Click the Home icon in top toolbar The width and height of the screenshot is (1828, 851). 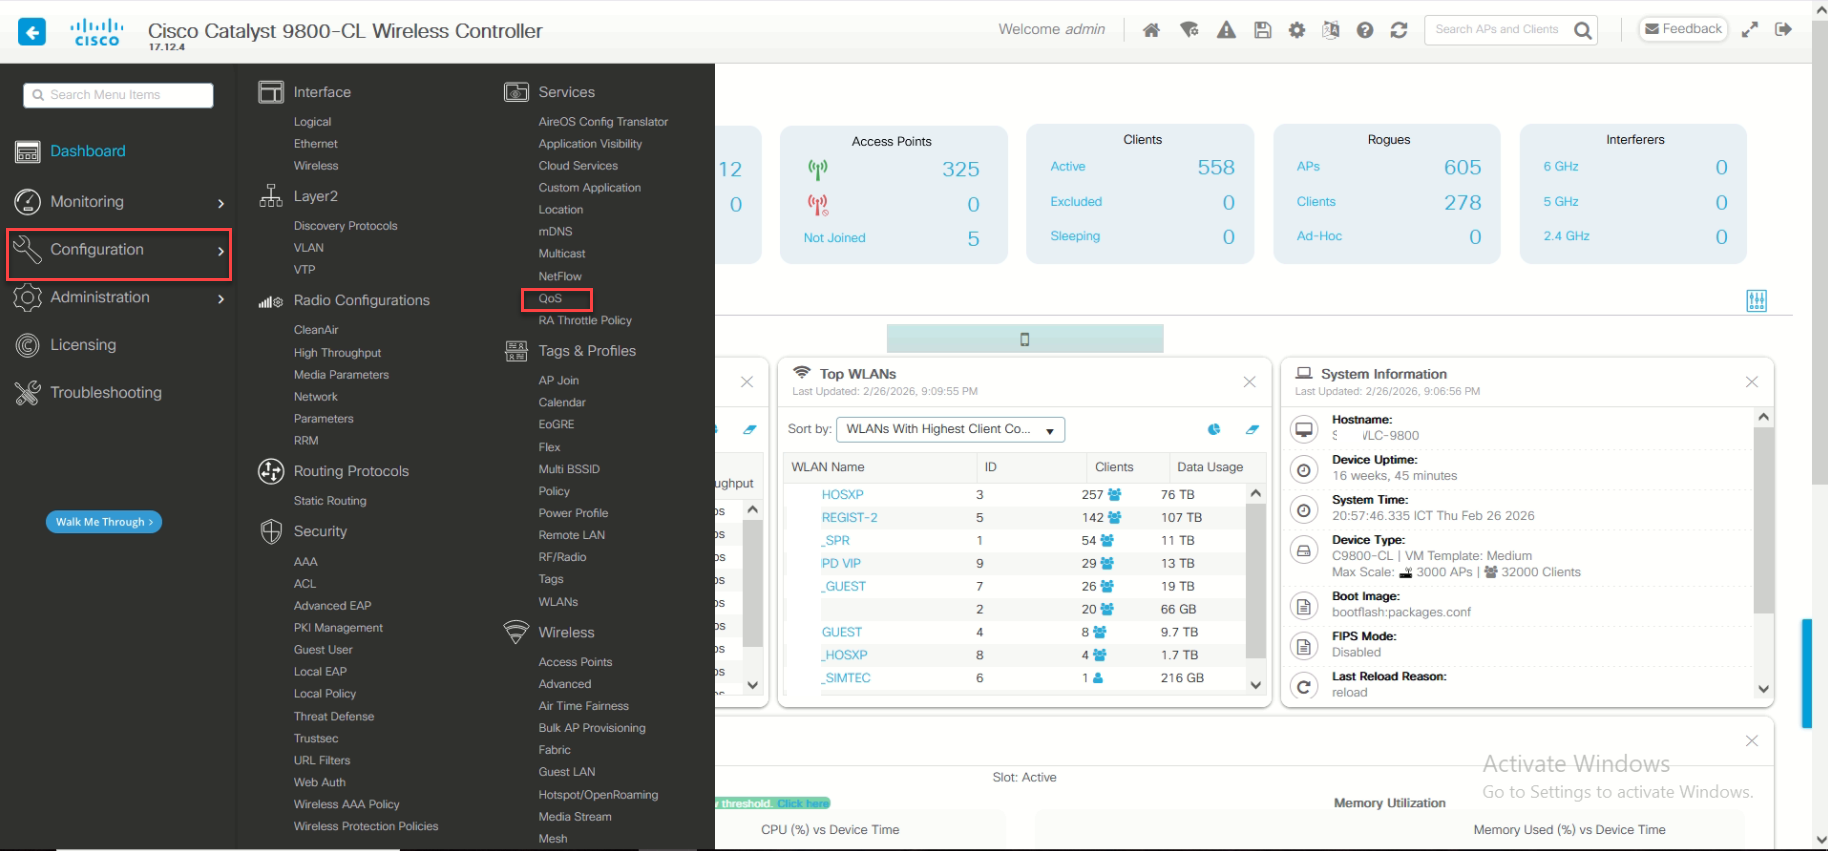click(x=1151, y=30)
